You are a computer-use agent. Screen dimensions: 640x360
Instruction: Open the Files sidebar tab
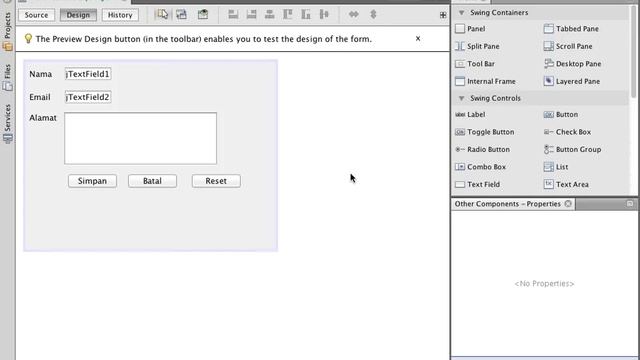(x=7, y=77)
